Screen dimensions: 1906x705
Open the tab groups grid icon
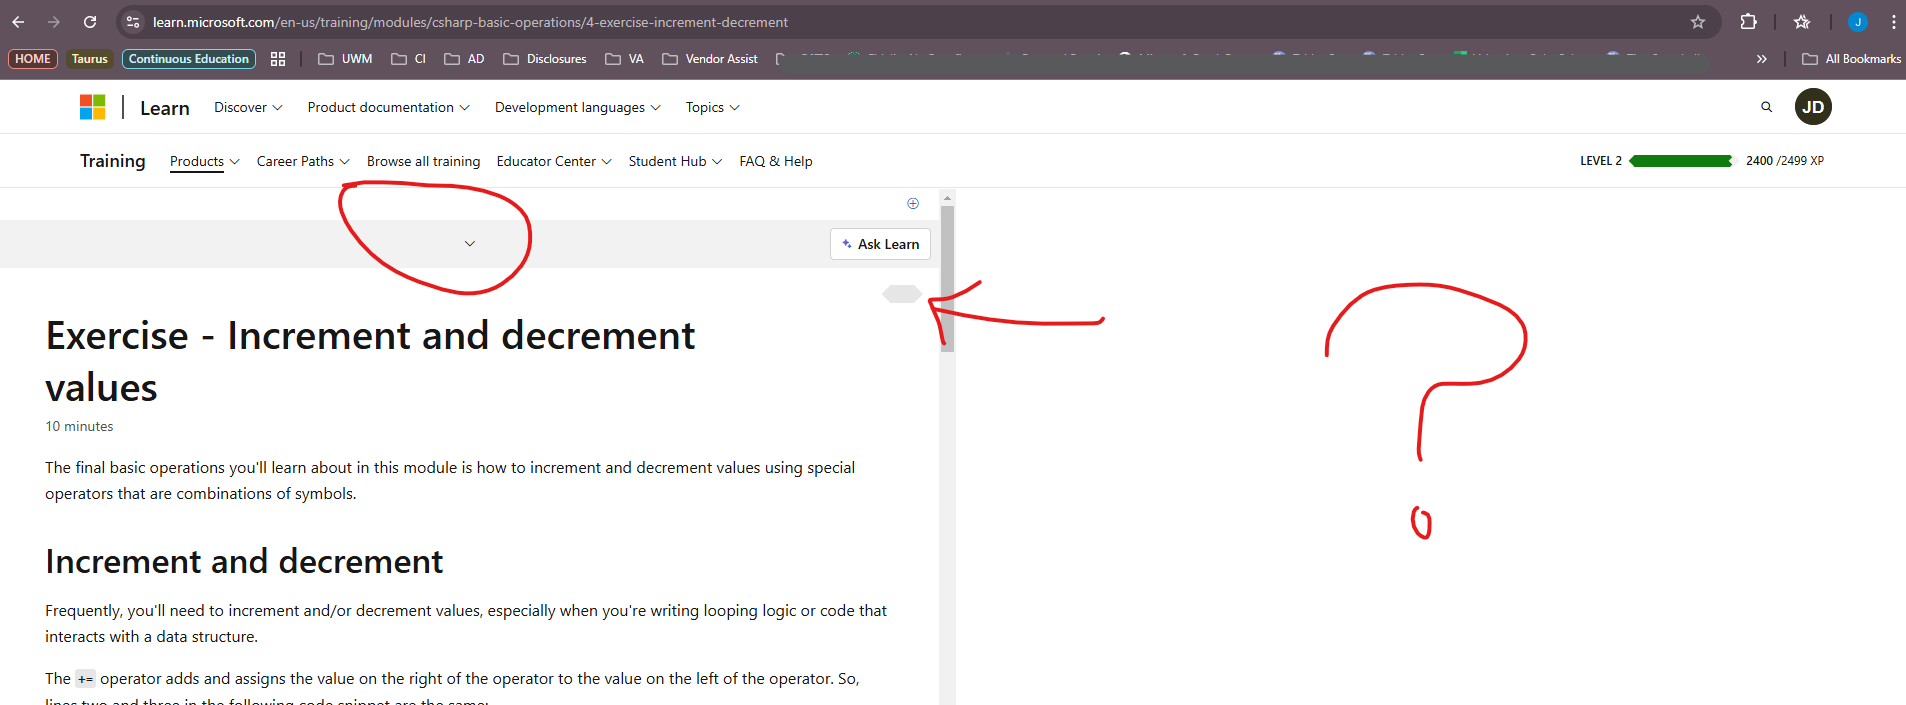coord(278,59)
